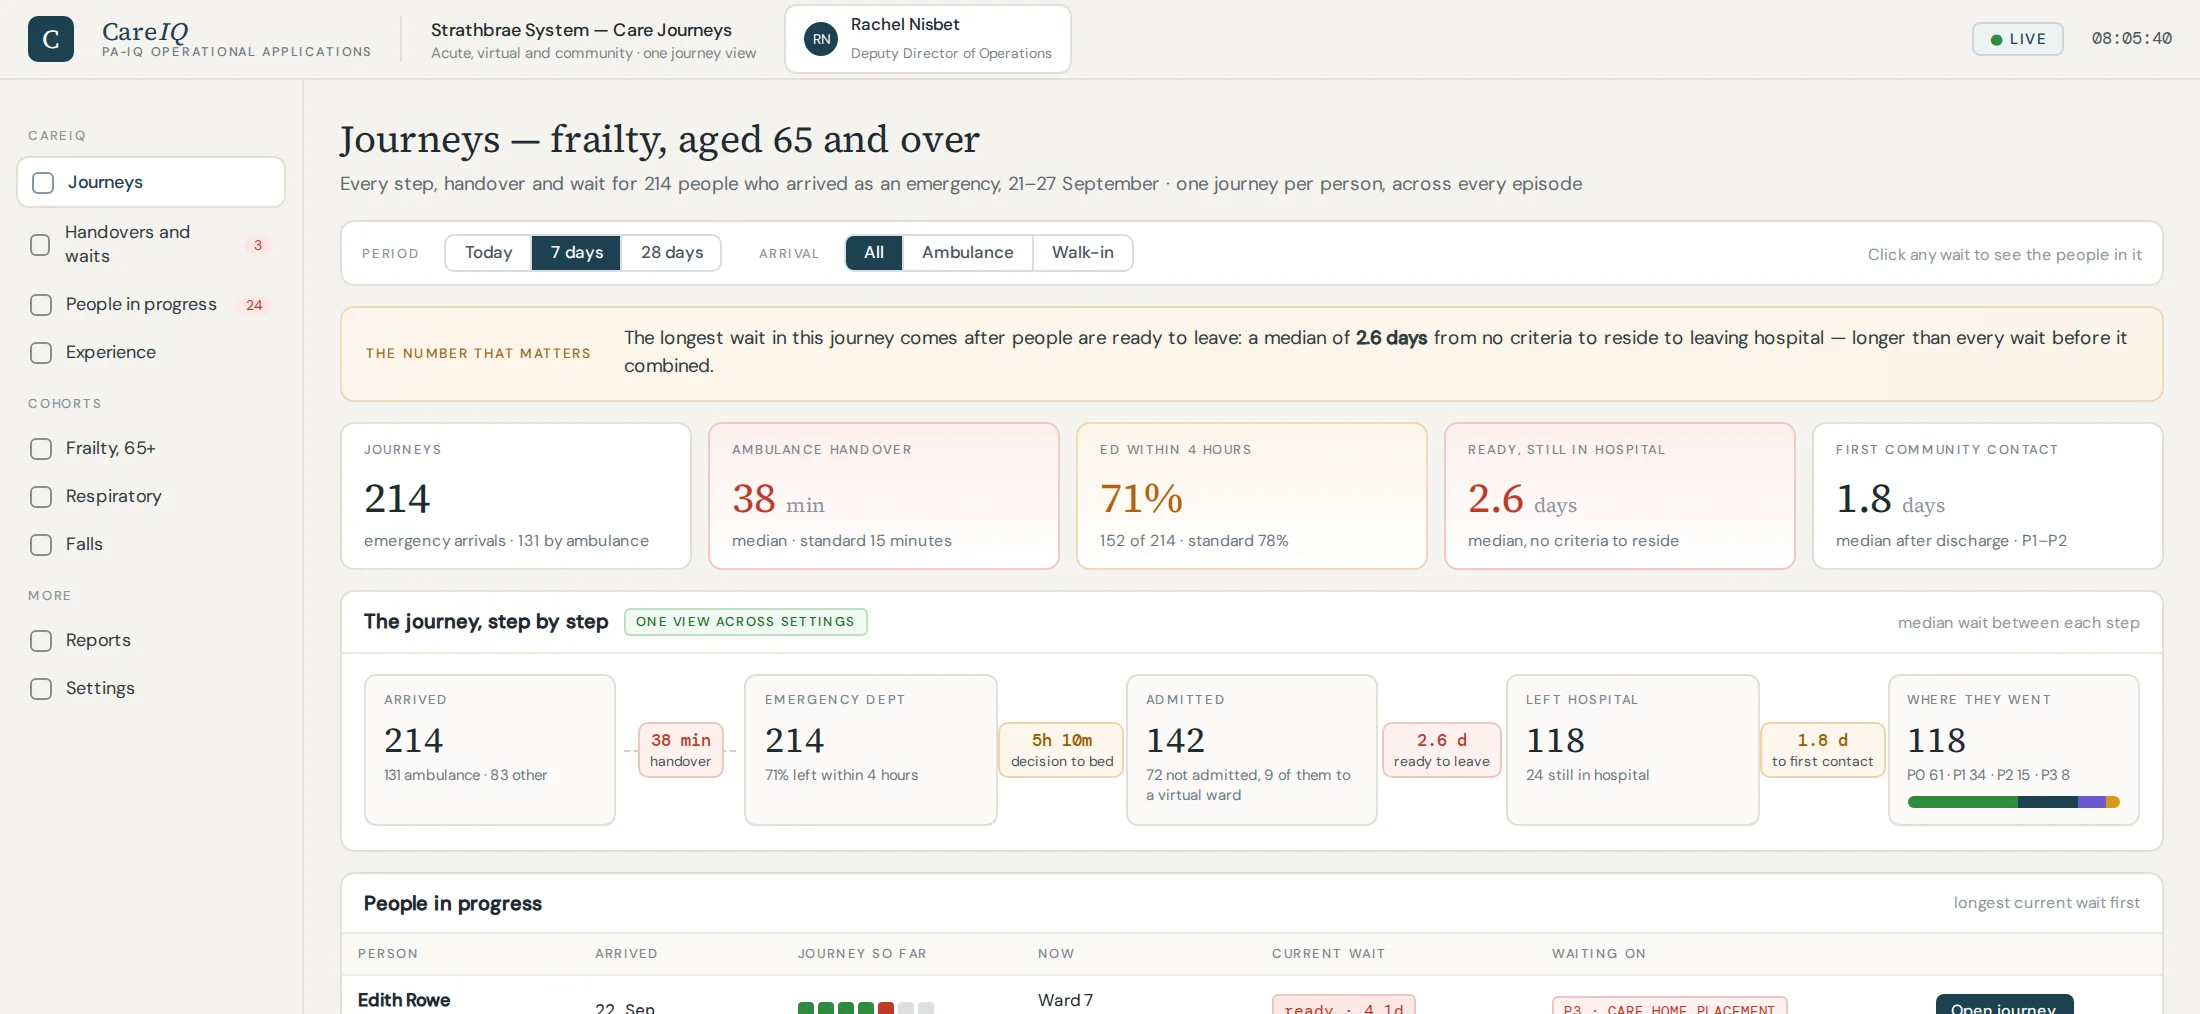Filter arrivals by All
Viewport: 2200px width, 1014px height.
point(874,253)
